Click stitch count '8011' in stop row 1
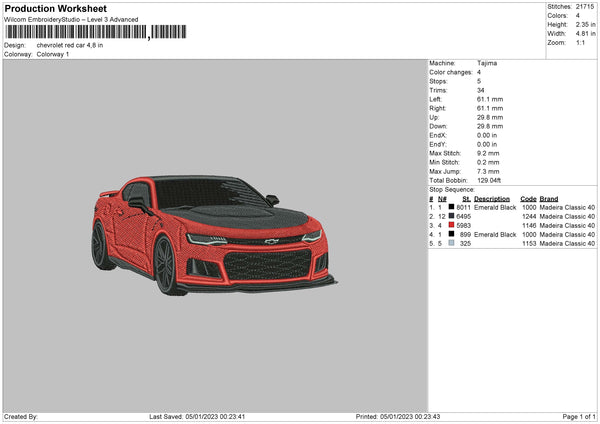600x424 pixels. [x=463, y=207]
